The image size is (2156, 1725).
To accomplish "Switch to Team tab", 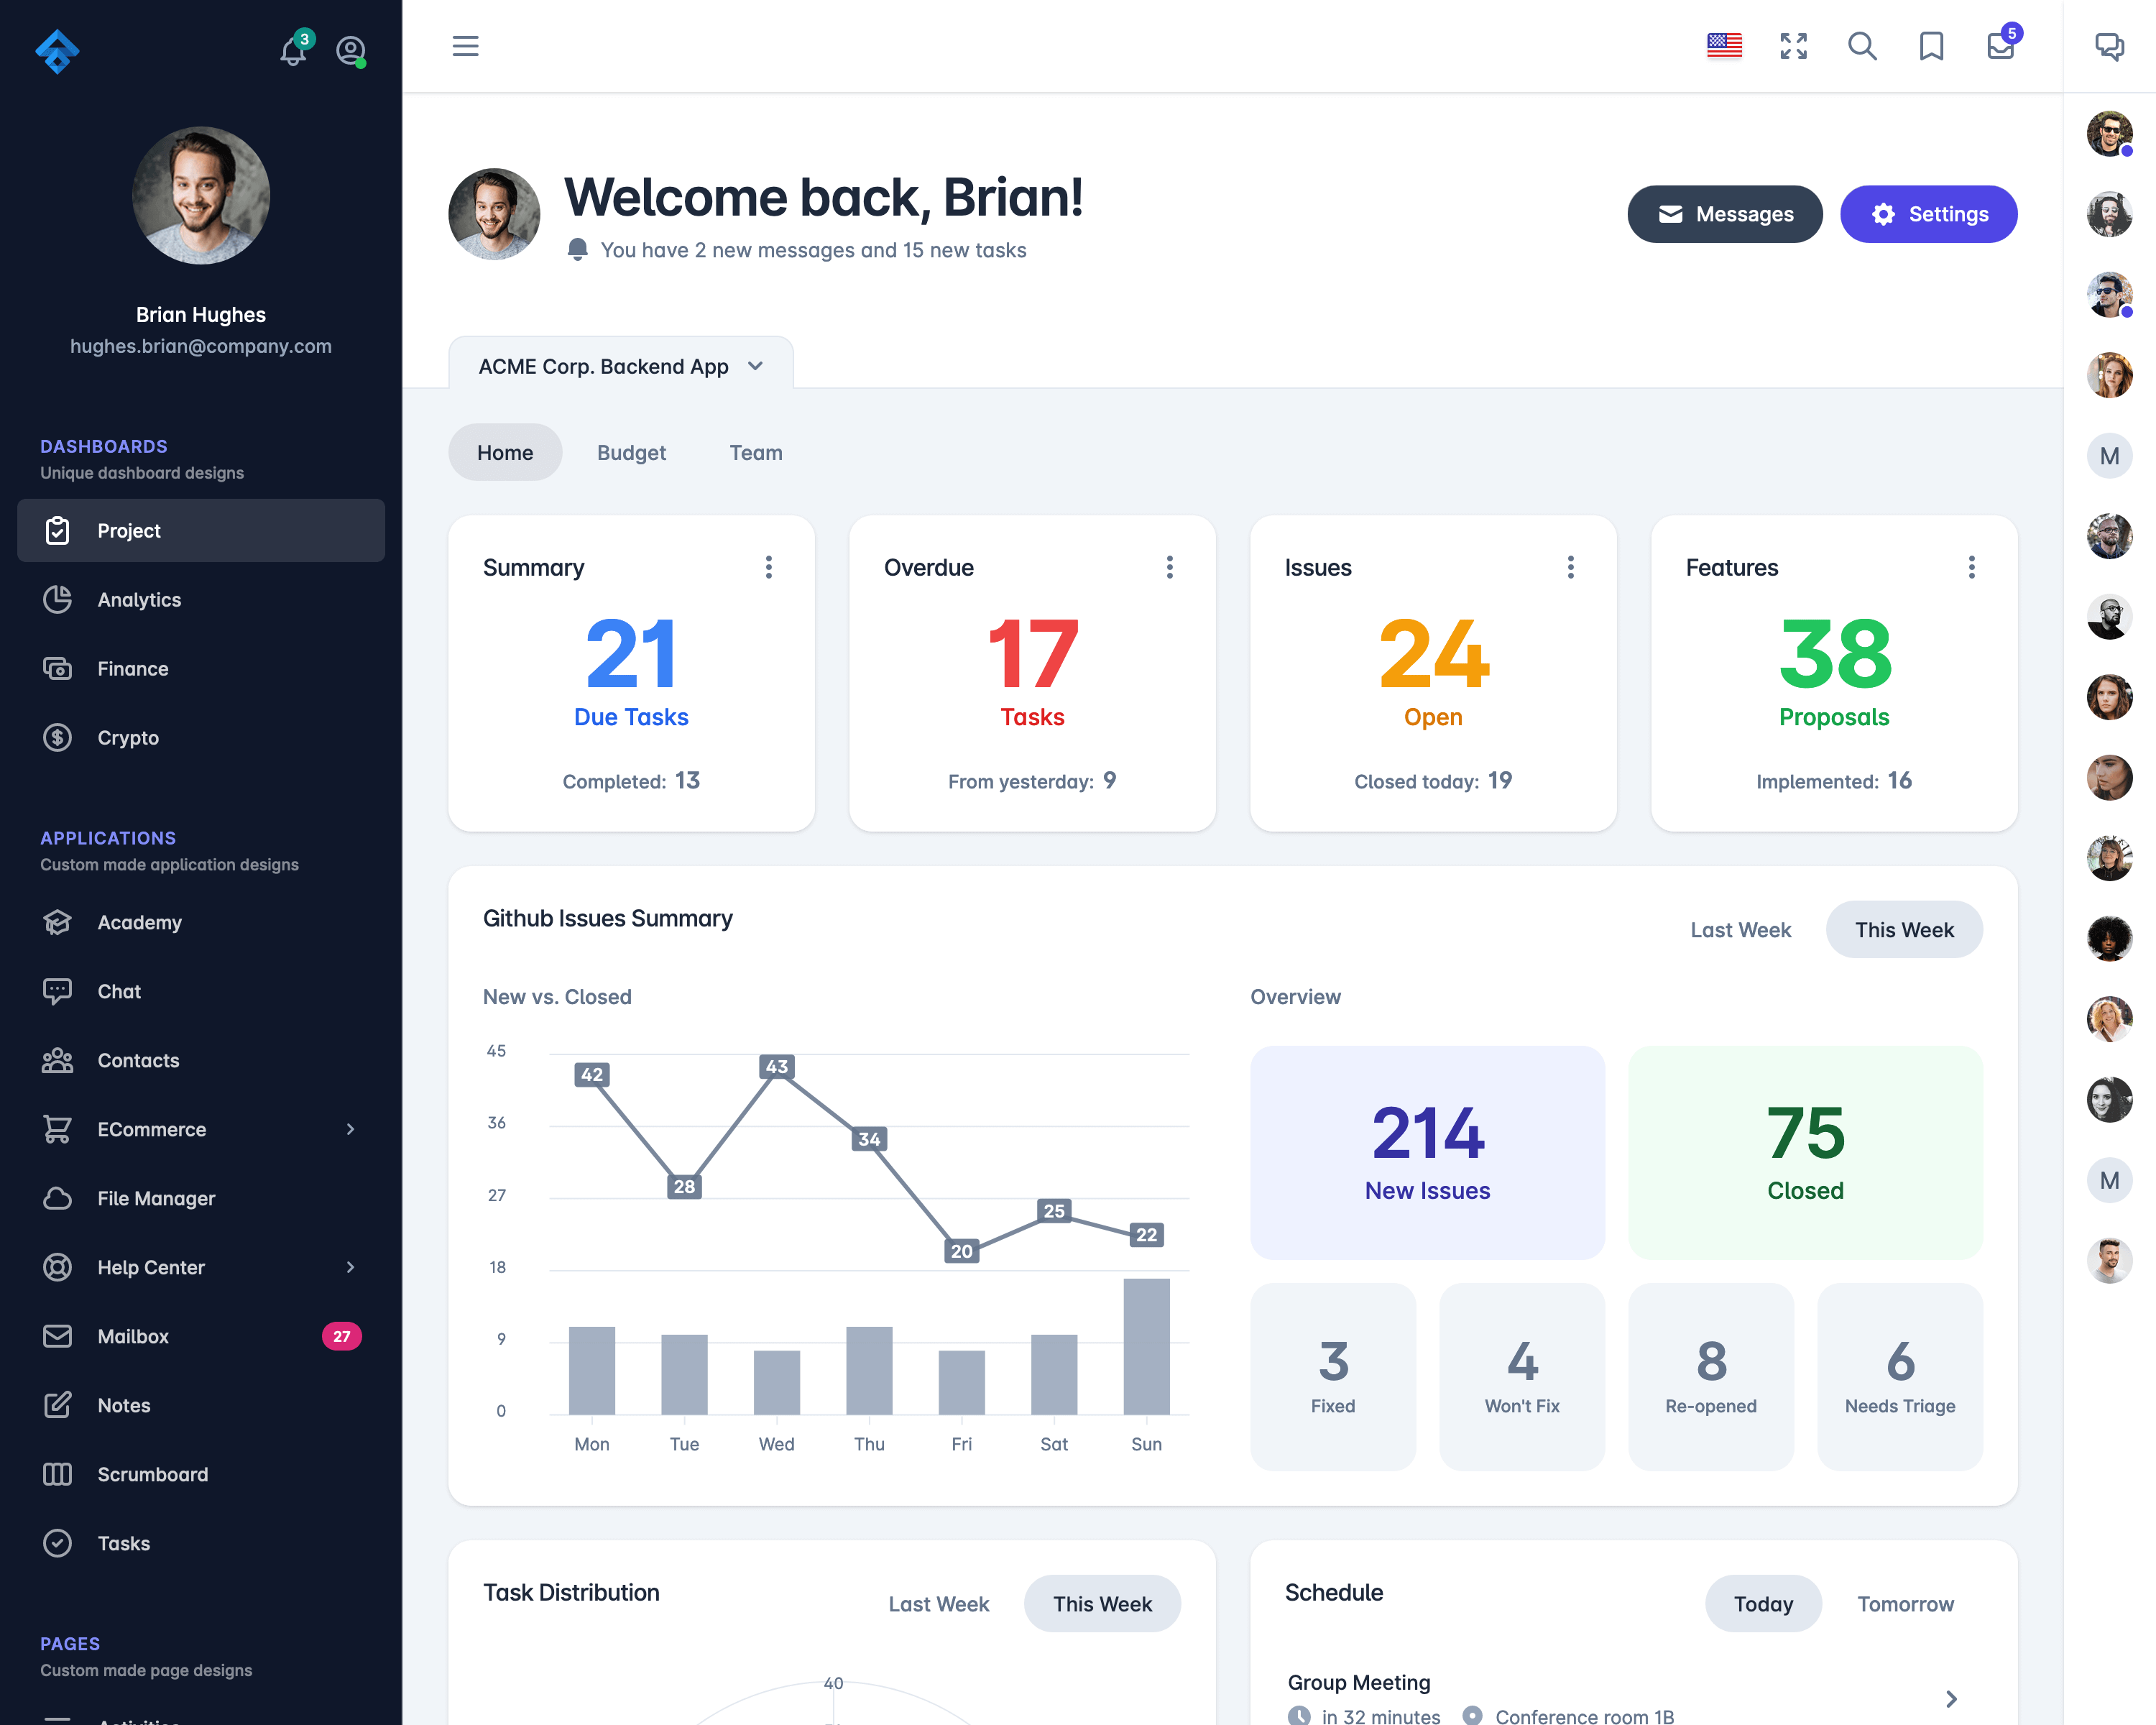I will coord(757,452).
